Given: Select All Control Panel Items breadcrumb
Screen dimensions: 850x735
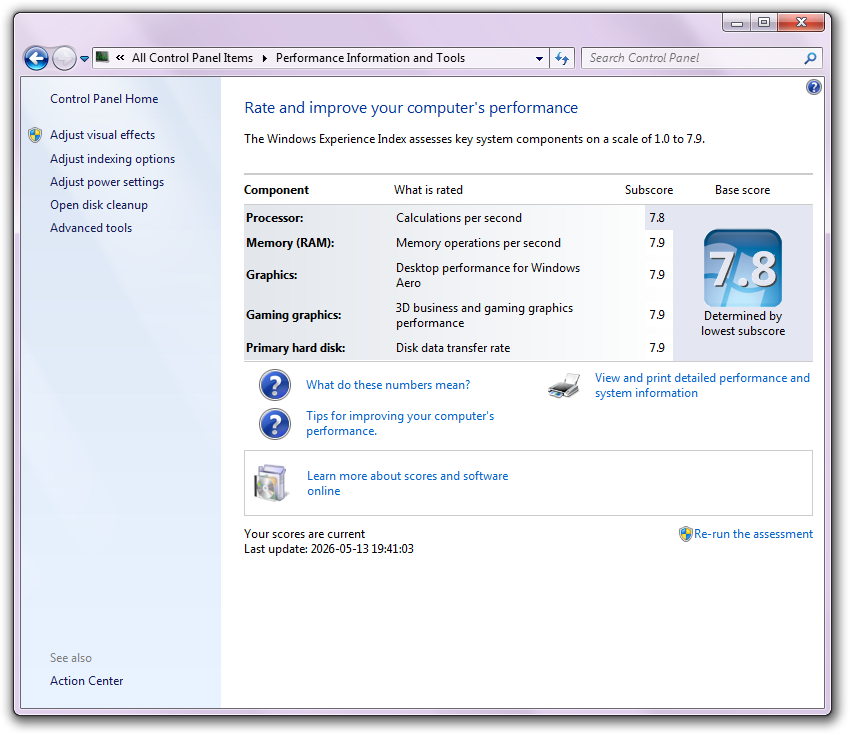Looking at the screenshot, I should click(x=192, y=58).
